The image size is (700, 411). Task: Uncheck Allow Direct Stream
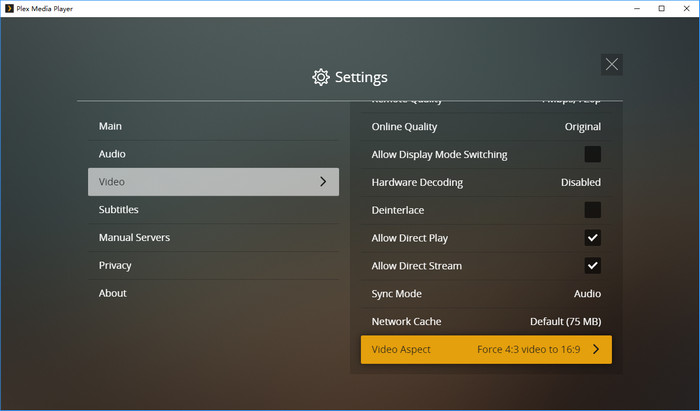(x=592, y=266)
